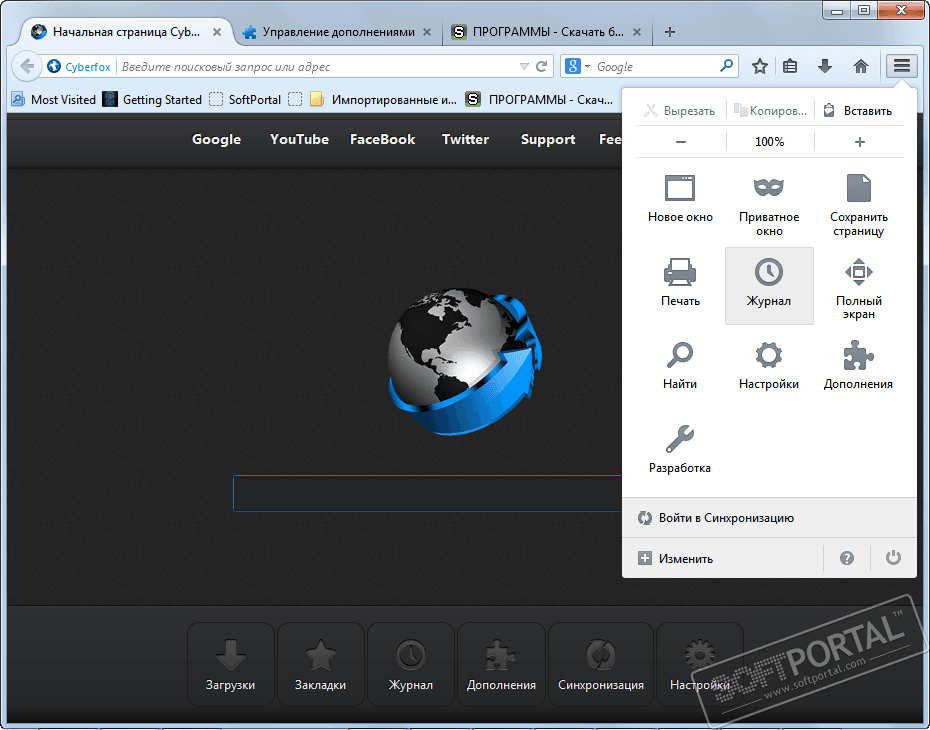Open Настройки tile on the start page

click(700, 664)
